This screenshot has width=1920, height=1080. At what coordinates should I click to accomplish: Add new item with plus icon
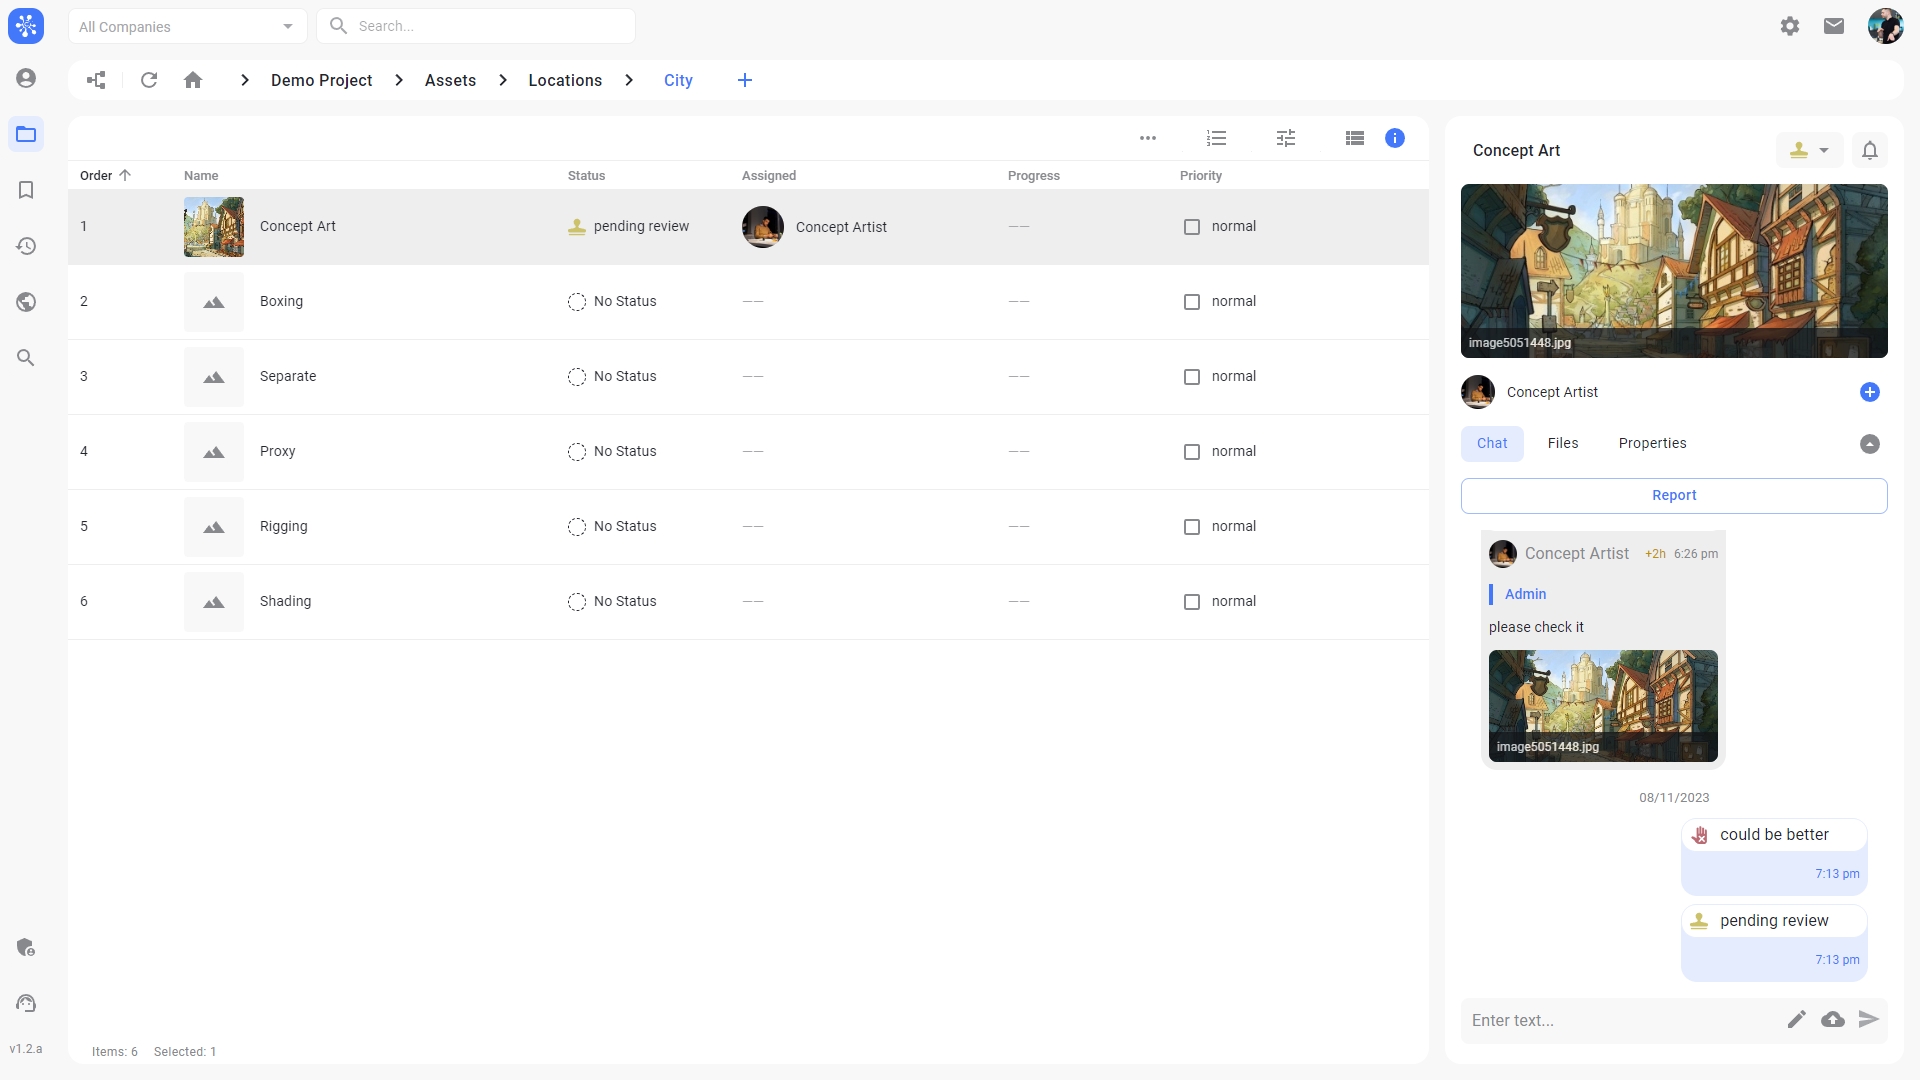point(745,80)
